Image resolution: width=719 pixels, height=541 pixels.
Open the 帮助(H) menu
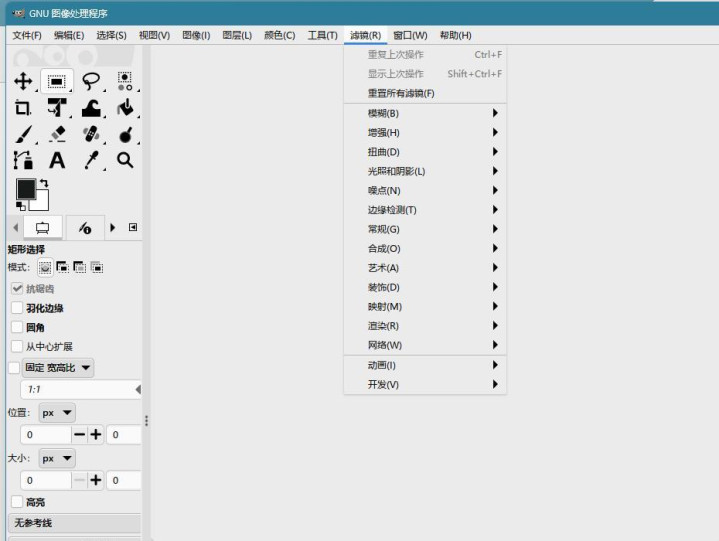click(x=455, y=35)
